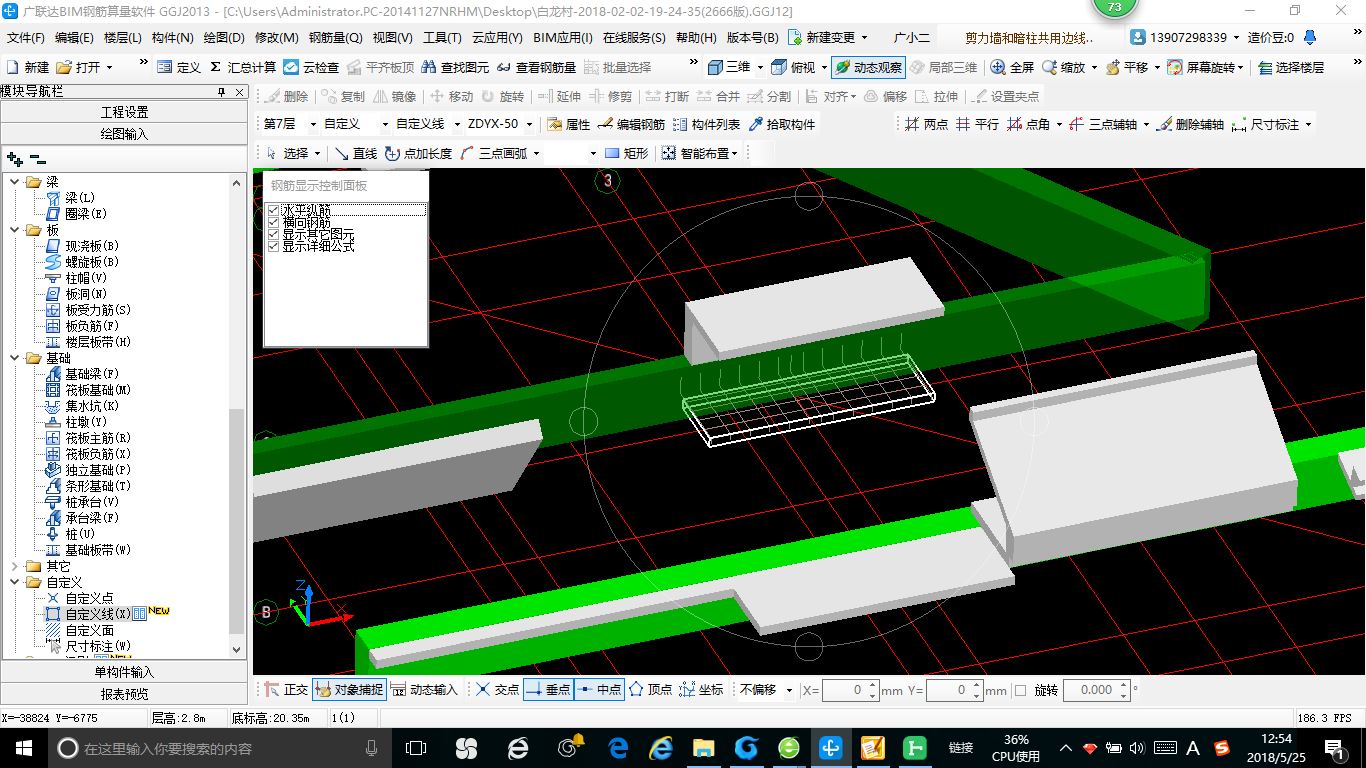The height and width of the screenshot is (768, 1366).
Task: Select 平行 parallel auxiliary axis tool
Action: (x=977, y=125)
